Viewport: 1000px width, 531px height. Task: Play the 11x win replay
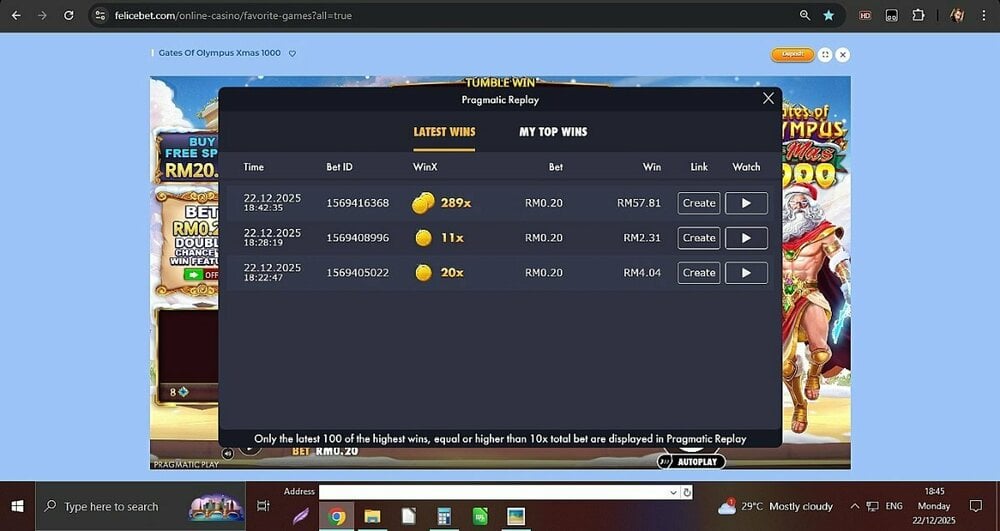click(x=746, y=238)
